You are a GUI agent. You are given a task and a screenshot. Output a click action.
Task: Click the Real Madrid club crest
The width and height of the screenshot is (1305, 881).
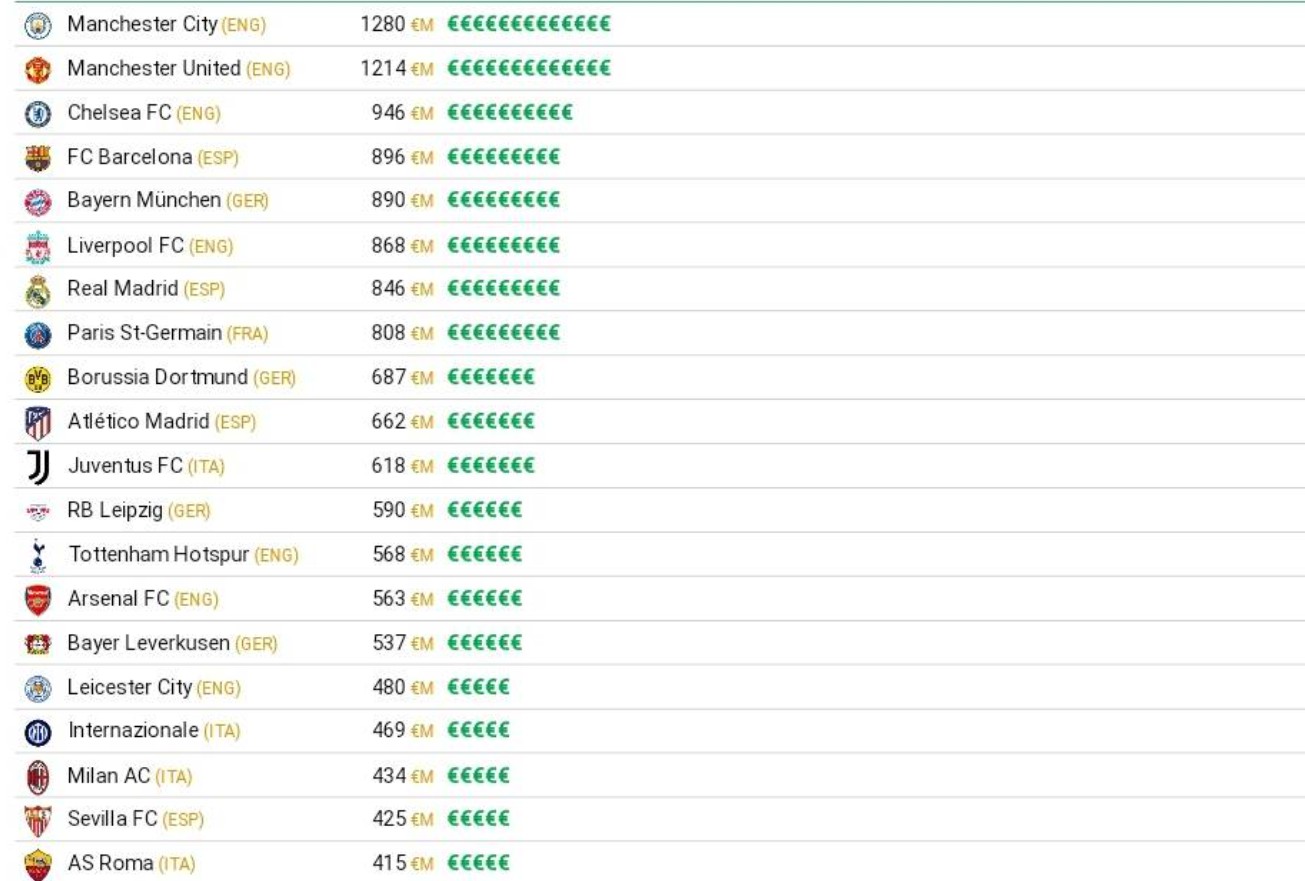(37, 290)
